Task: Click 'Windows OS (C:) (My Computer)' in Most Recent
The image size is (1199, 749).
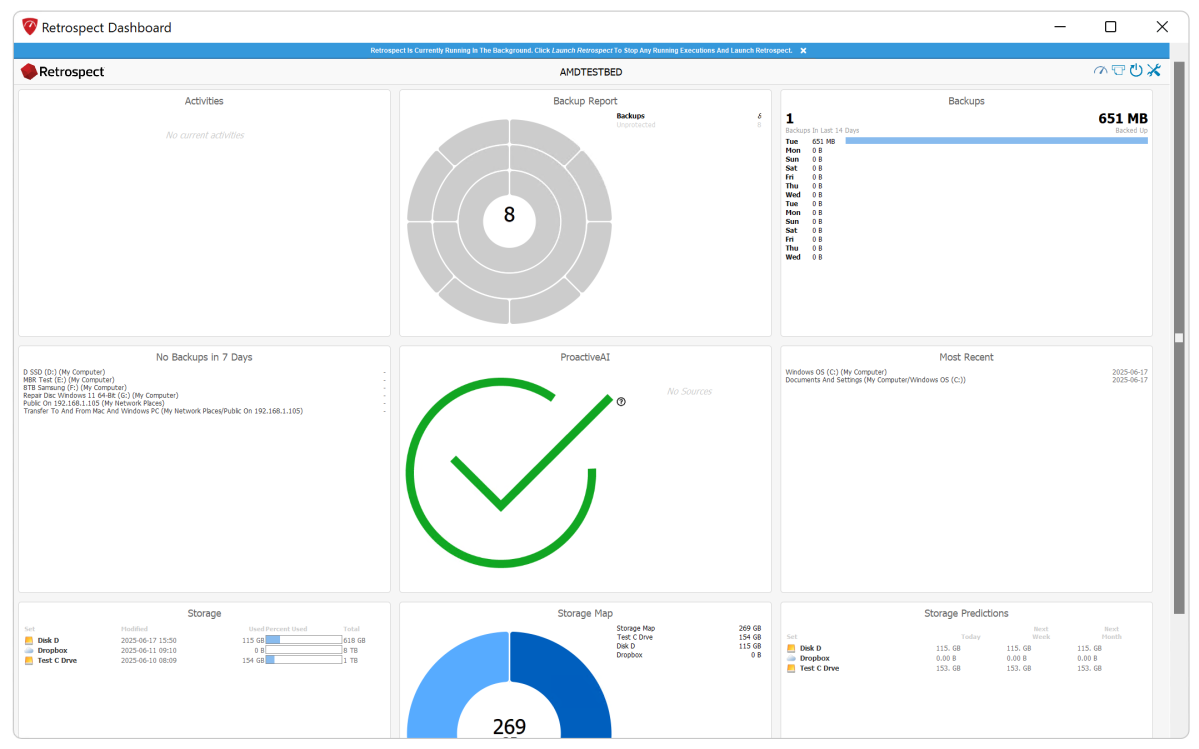Action: click(x=836, y=372)
